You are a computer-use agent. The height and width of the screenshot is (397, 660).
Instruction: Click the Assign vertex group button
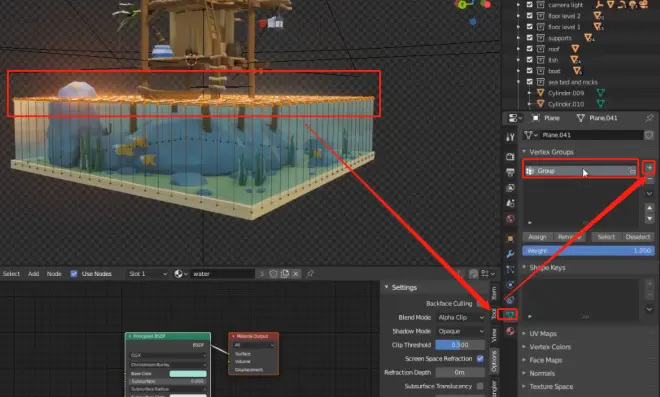point(538,237)
